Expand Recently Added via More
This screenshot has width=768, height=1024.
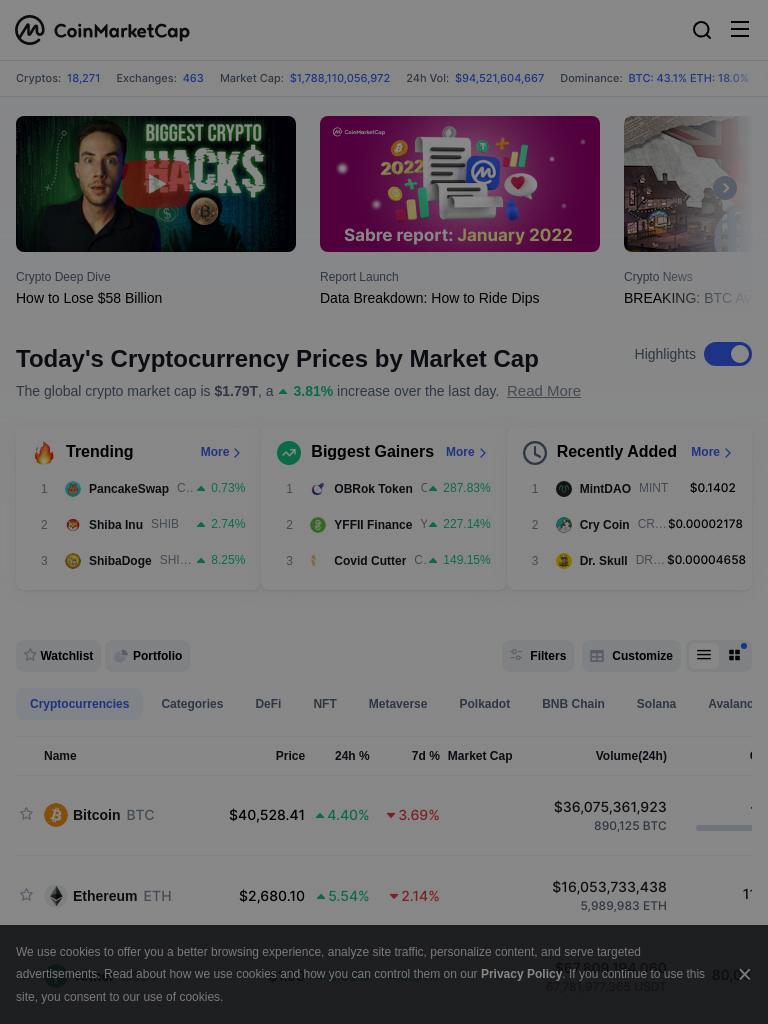tap(711, 452)
